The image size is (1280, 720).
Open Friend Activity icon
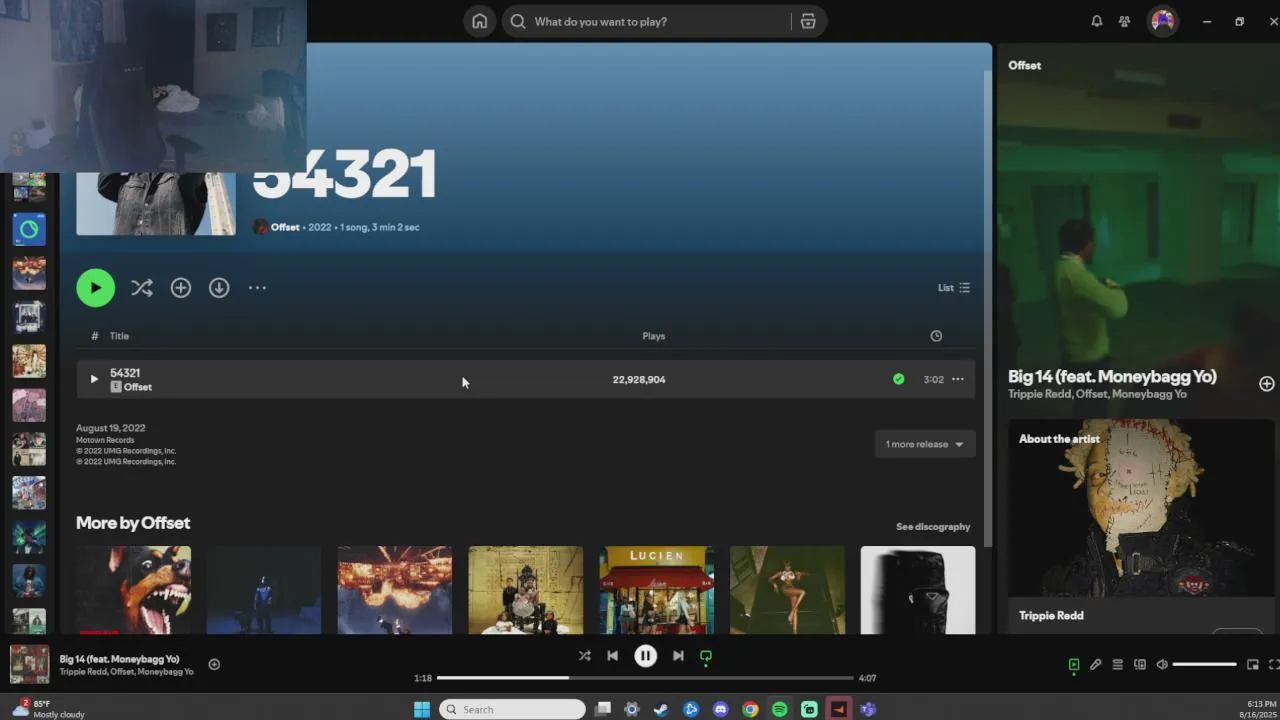click(x=1125, y=21)
